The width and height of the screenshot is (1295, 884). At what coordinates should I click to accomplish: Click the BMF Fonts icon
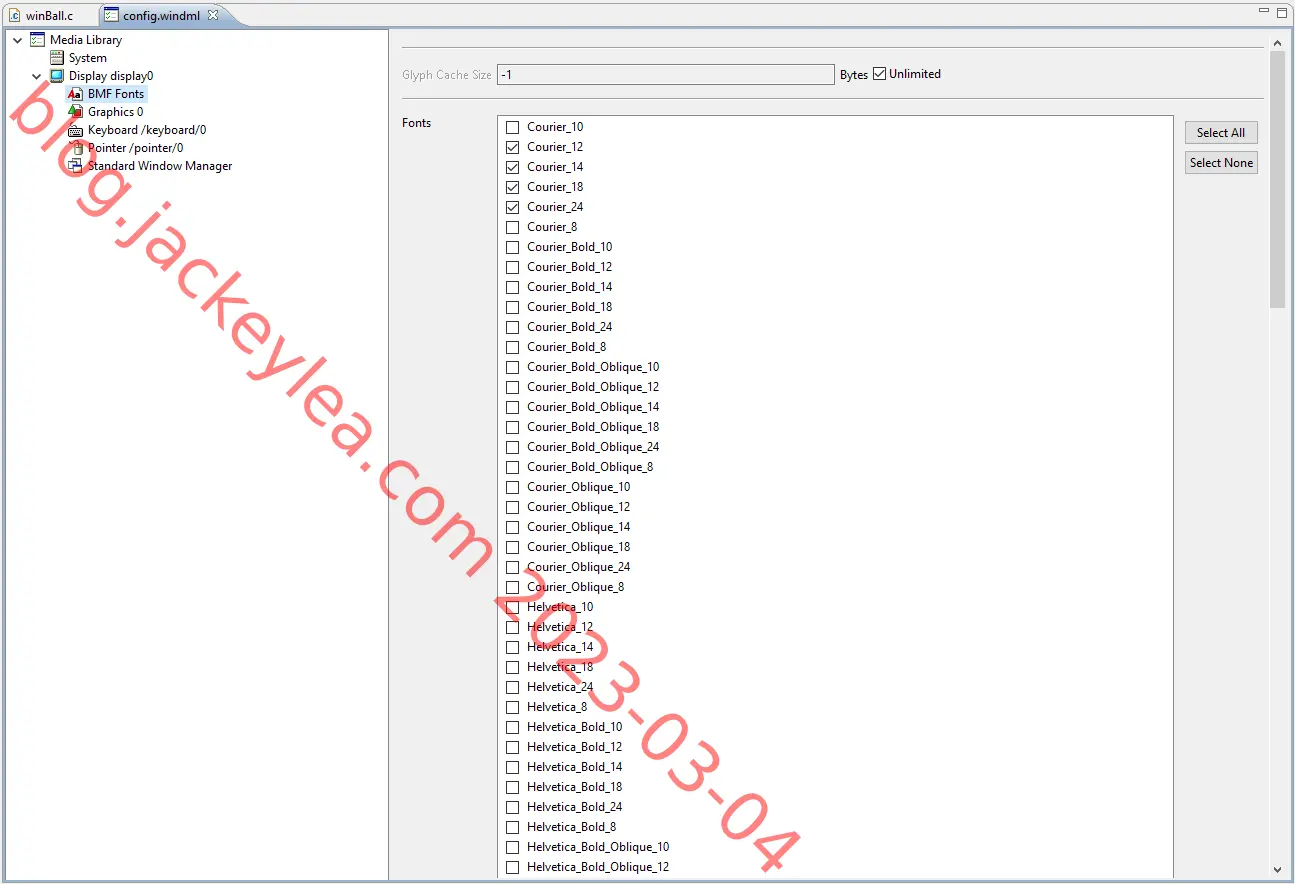coord(75,94)
